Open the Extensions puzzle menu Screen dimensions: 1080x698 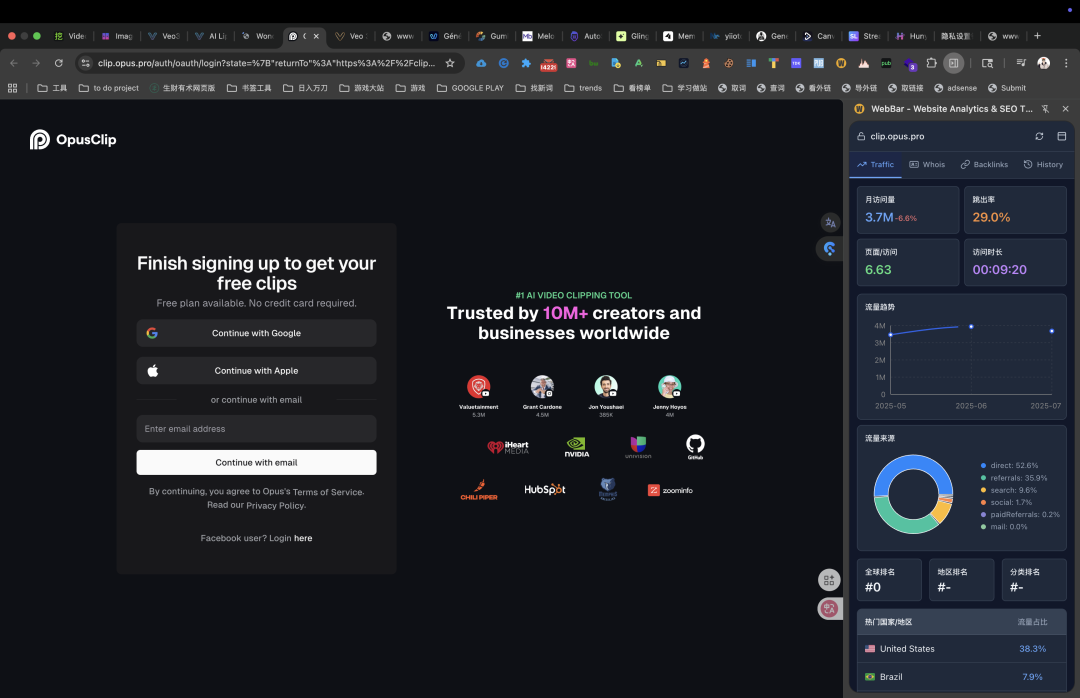point(931,63)
